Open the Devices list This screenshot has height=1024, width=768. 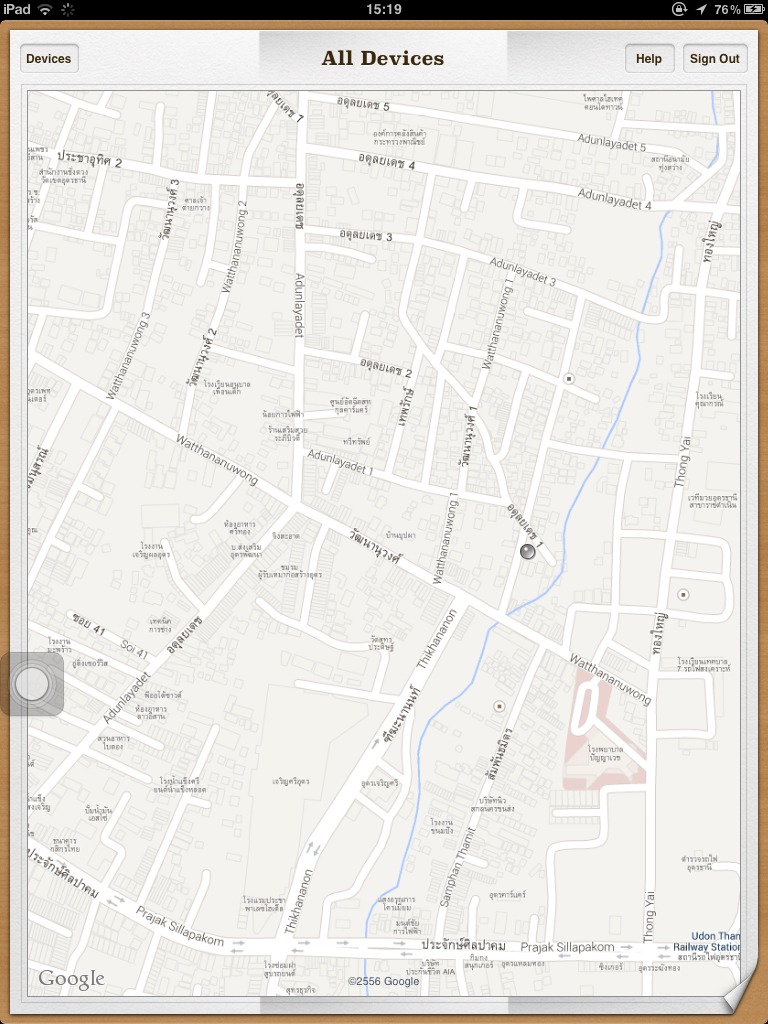49,58
